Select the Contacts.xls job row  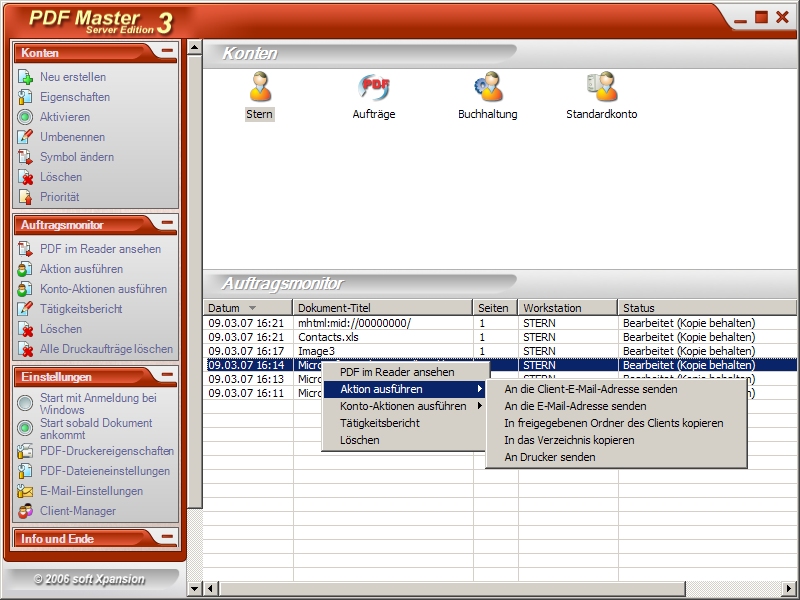click(500, 337)
